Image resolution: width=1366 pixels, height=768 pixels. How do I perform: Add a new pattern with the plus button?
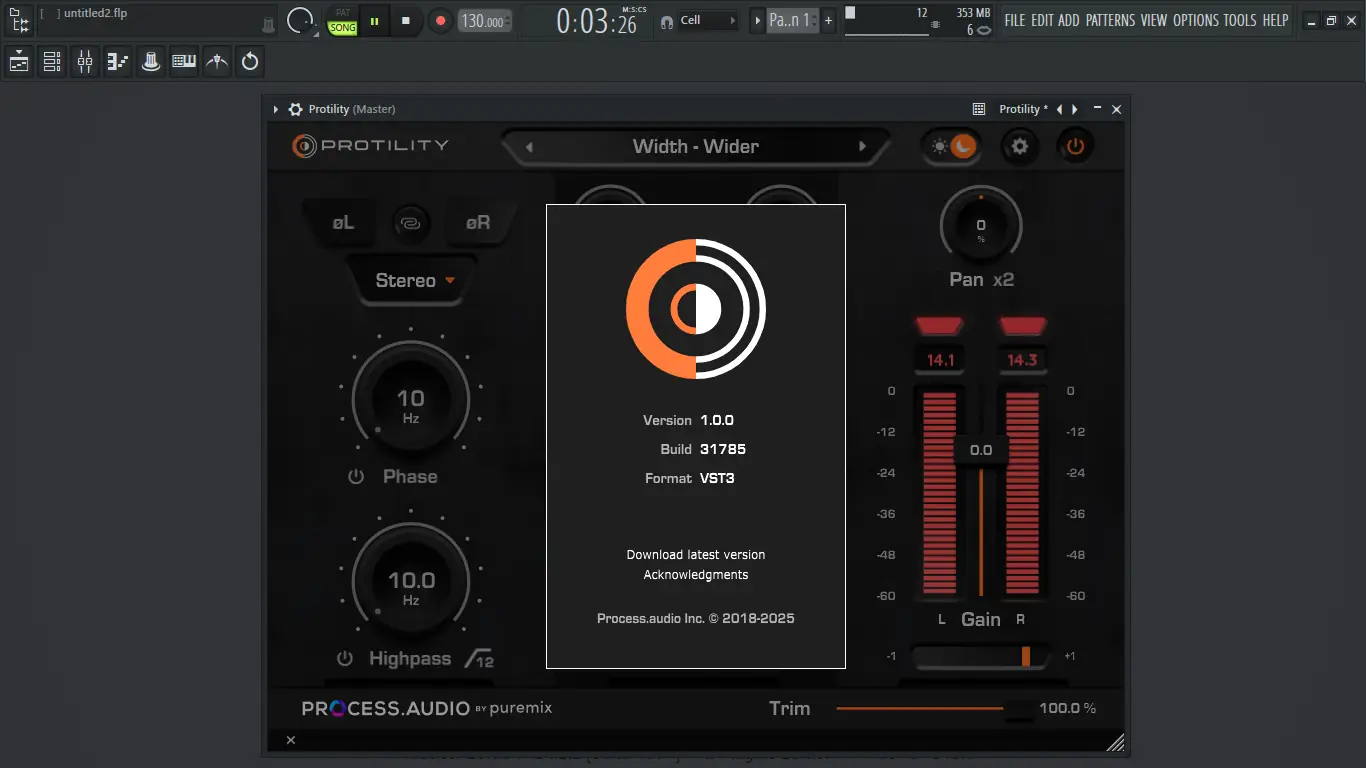[x=828, y=21]
